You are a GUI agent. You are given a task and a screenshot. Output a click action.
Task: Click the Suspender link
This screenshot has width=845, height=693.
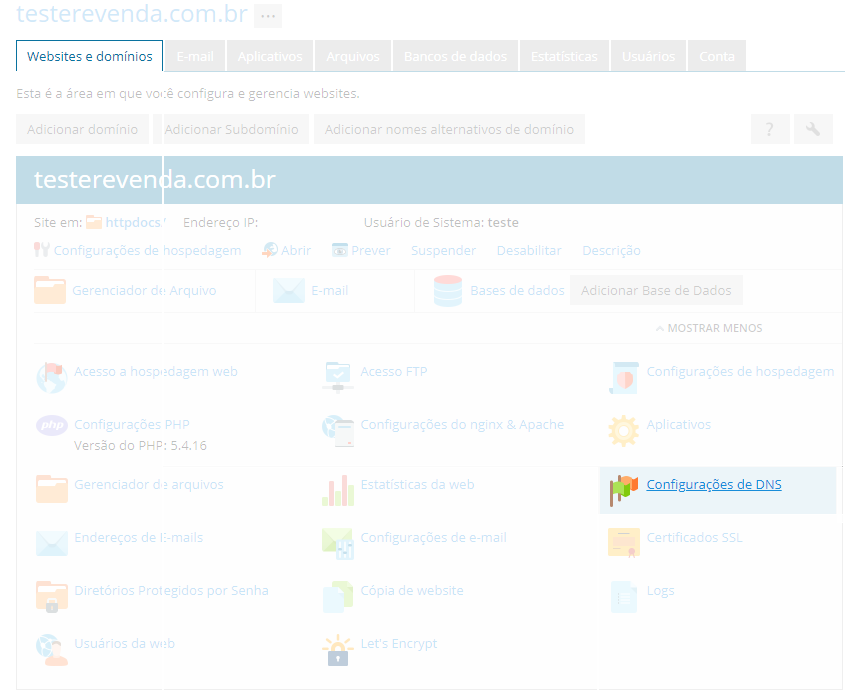tap(444, 251)
